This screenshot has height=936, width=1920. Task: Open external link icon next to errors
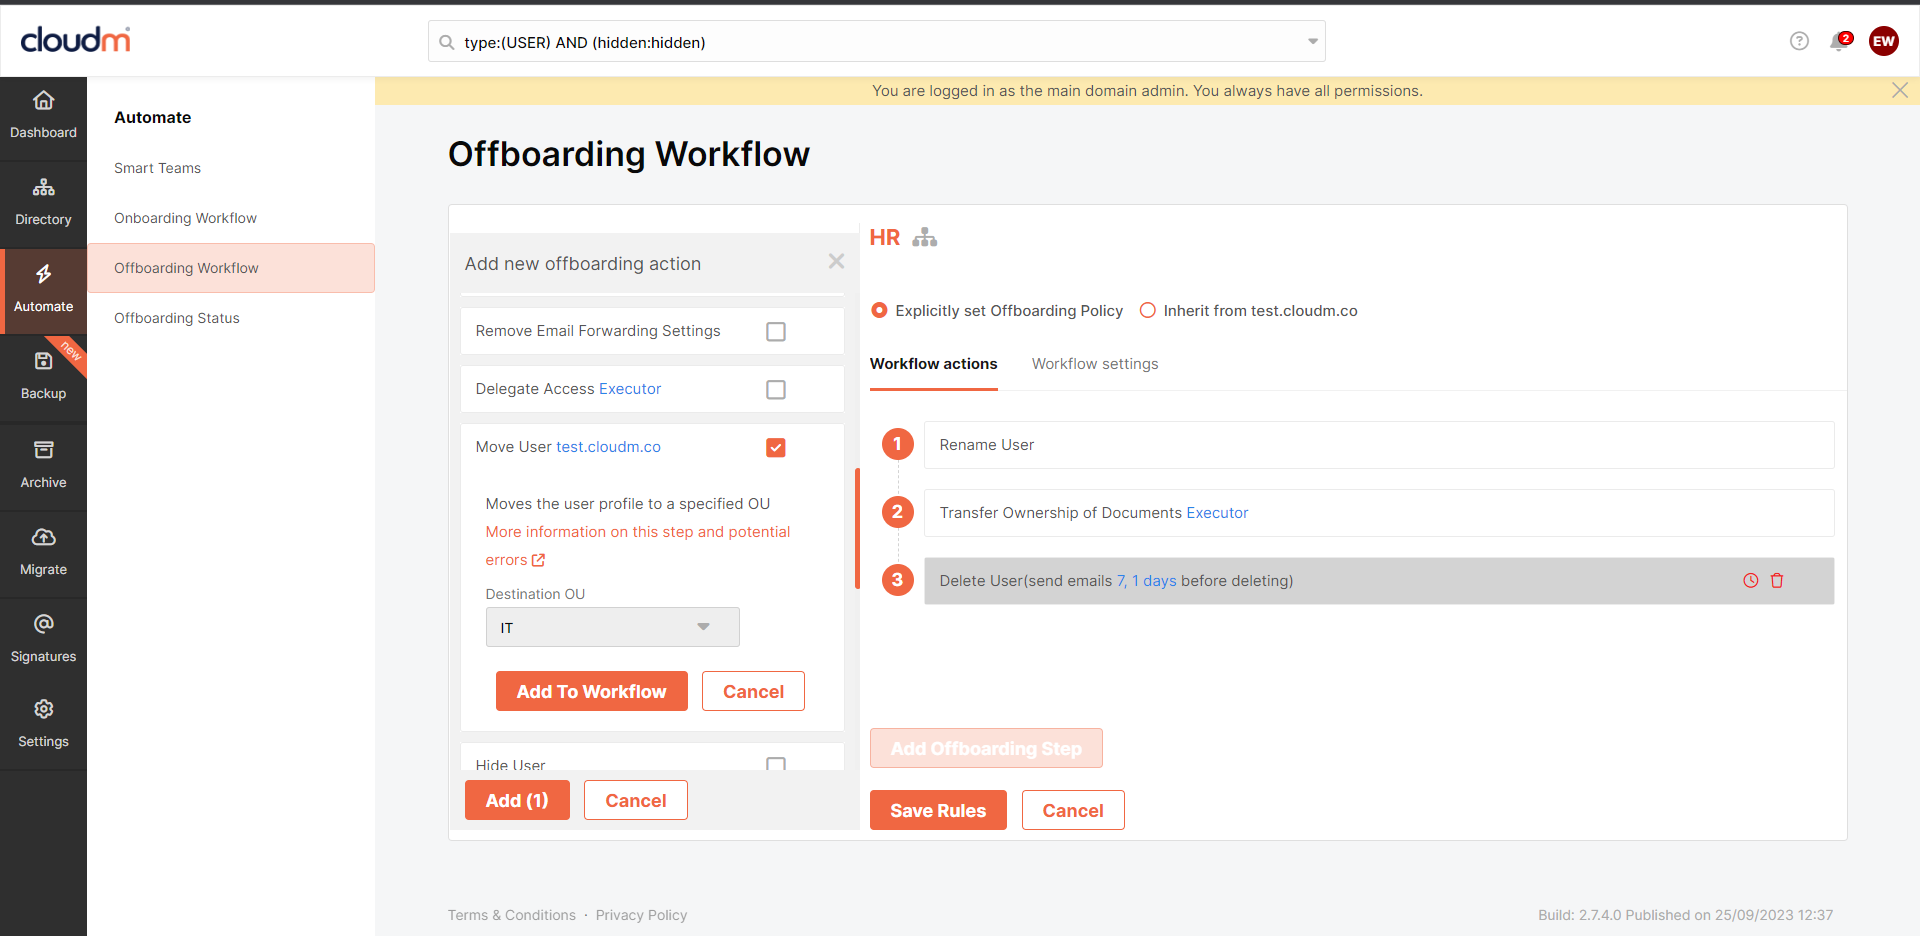point(538,560)
